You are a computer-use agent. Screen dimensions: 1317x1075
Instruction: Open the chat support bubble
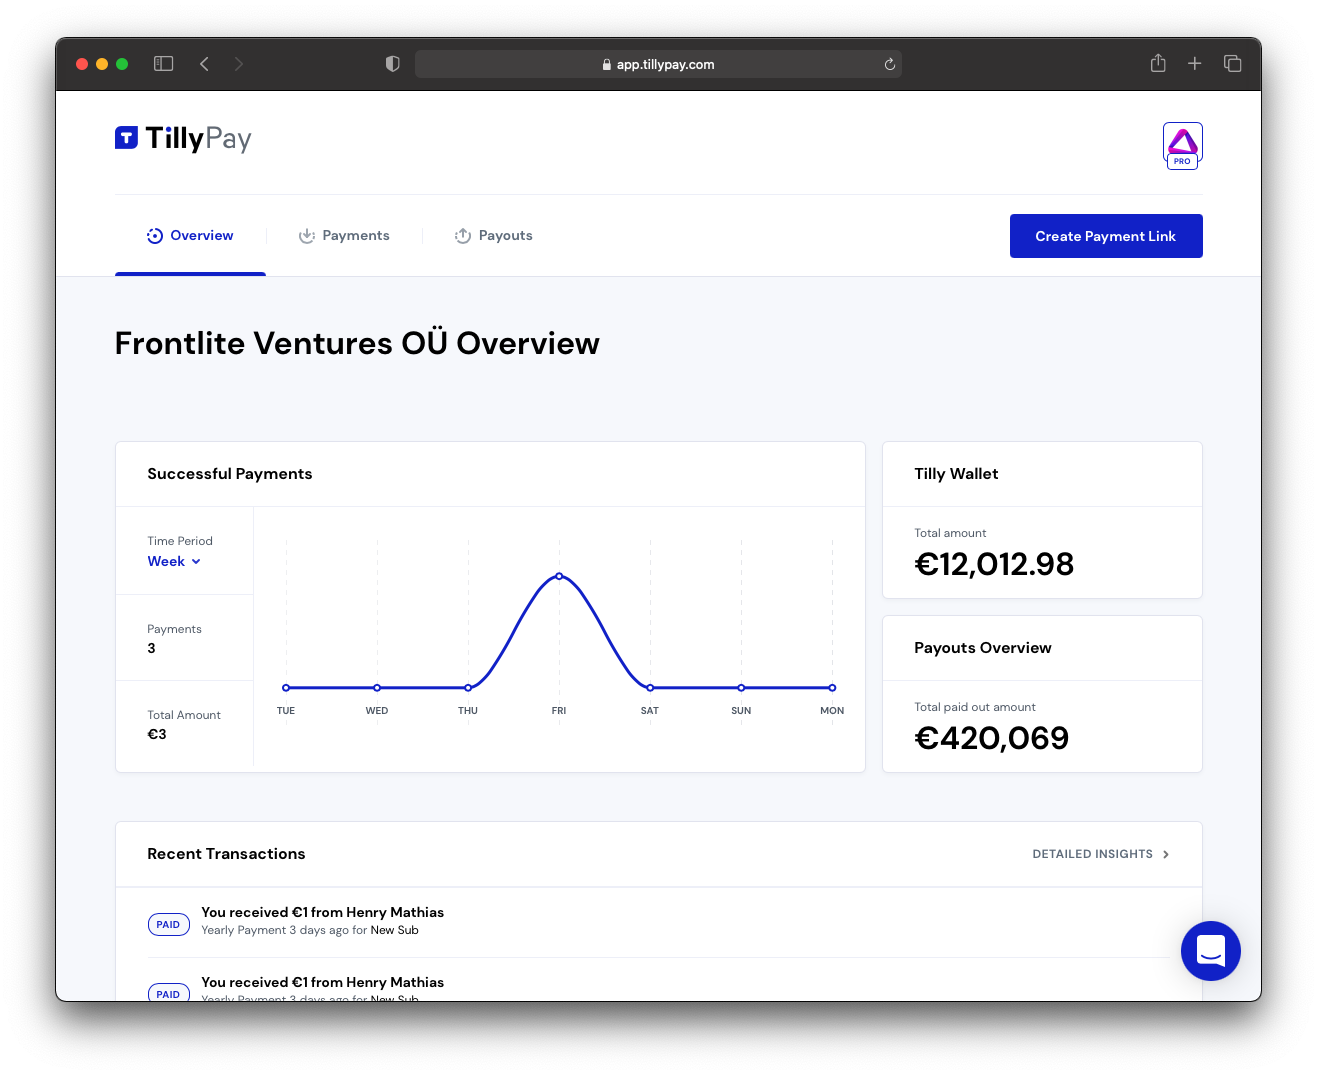click(x=1210, y=950)
